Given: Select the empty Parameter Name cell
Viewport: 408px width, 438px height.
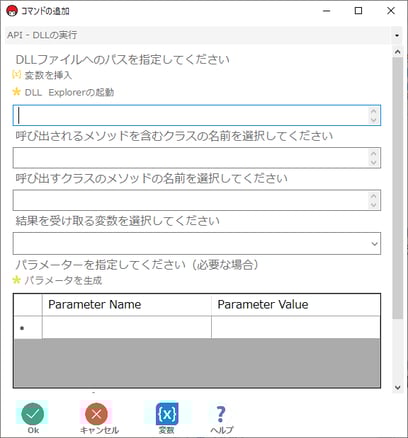Looking at the screenshot, I should 127,327.
